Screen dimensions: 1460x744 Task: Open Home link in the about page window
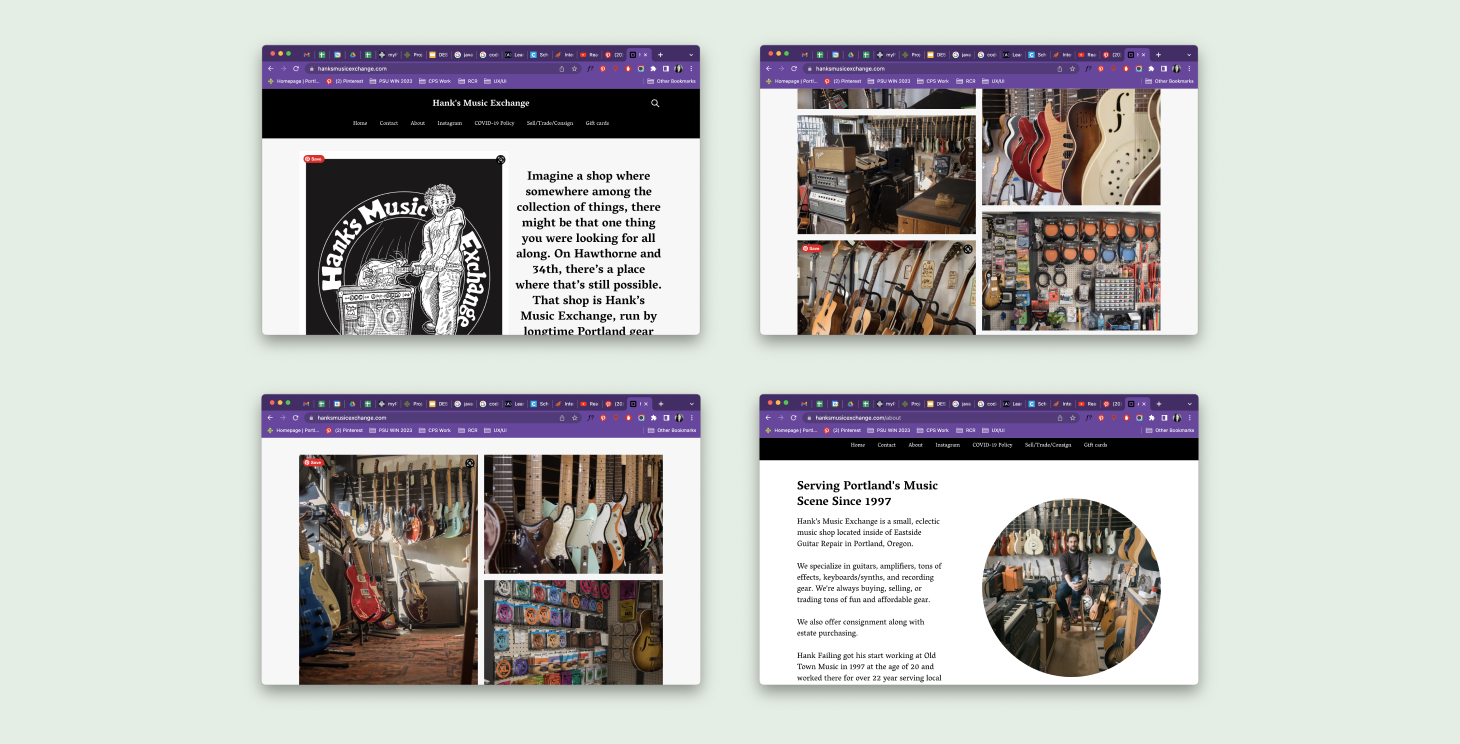point(858,445)
